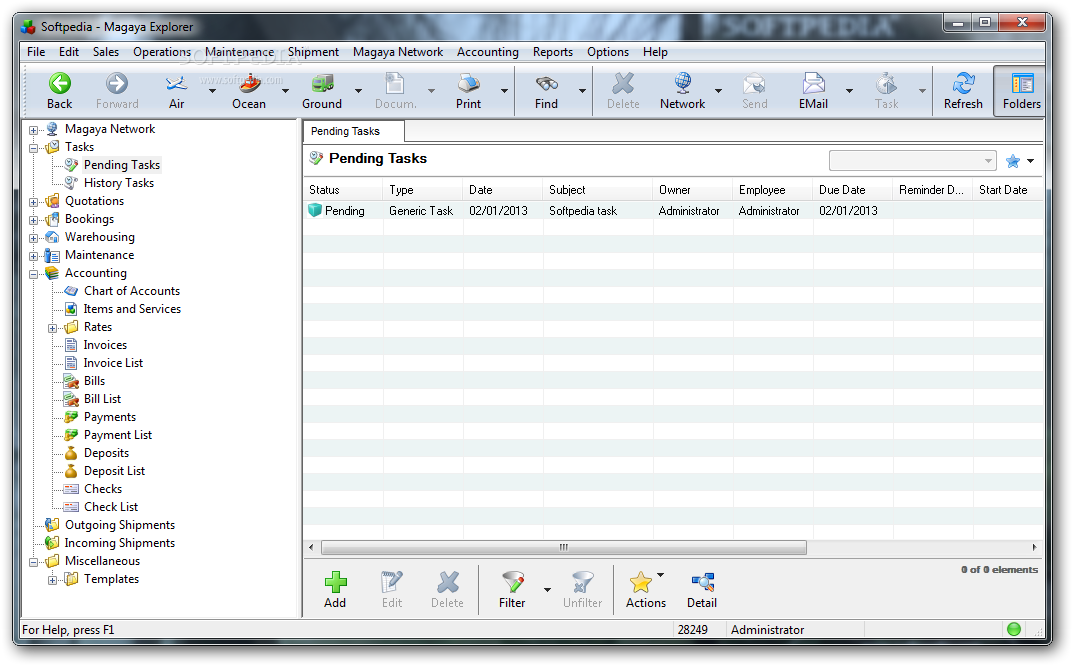Viewport: 1073px width, 666px height.
Task: Click the blue star favorites icon
Action: click(x=1013, y=162)
